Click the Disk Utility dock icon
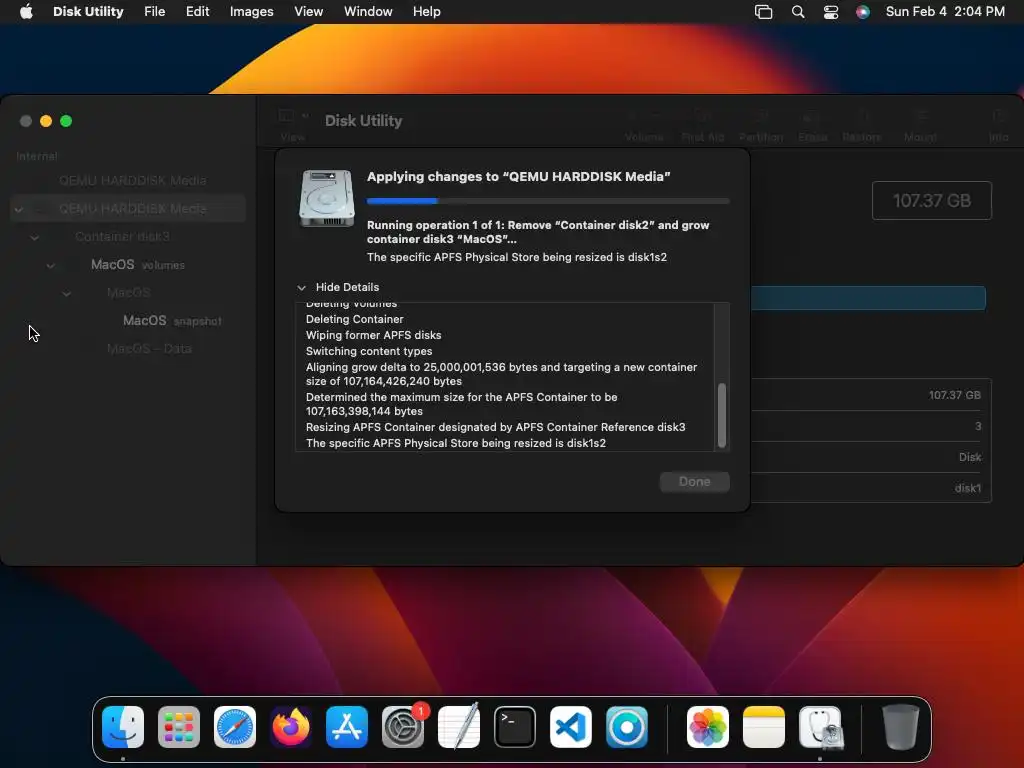 tap(821, 727)
